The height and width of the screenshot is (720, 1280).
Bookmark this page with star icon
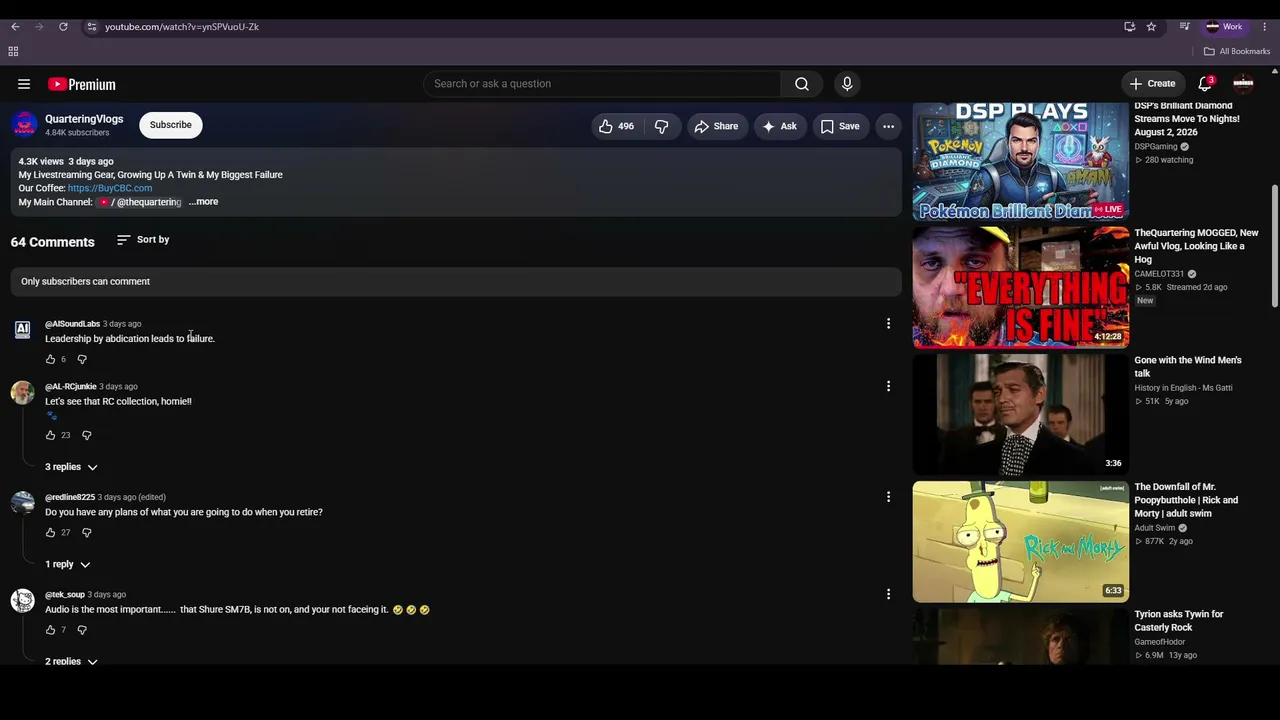[x=1151, y=27]
